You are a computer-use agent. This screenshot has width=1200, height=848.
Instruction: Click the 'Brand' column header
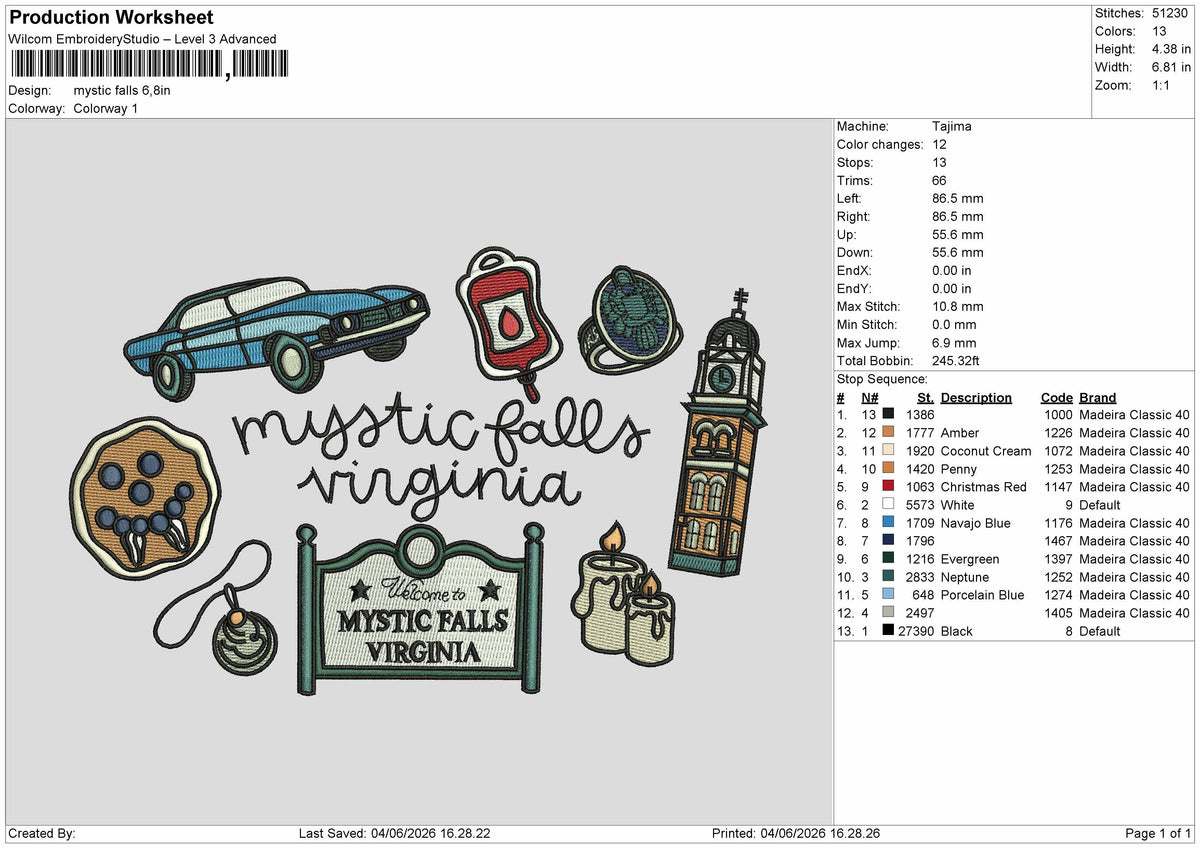pyautogui.click(x=1098, y=397)
